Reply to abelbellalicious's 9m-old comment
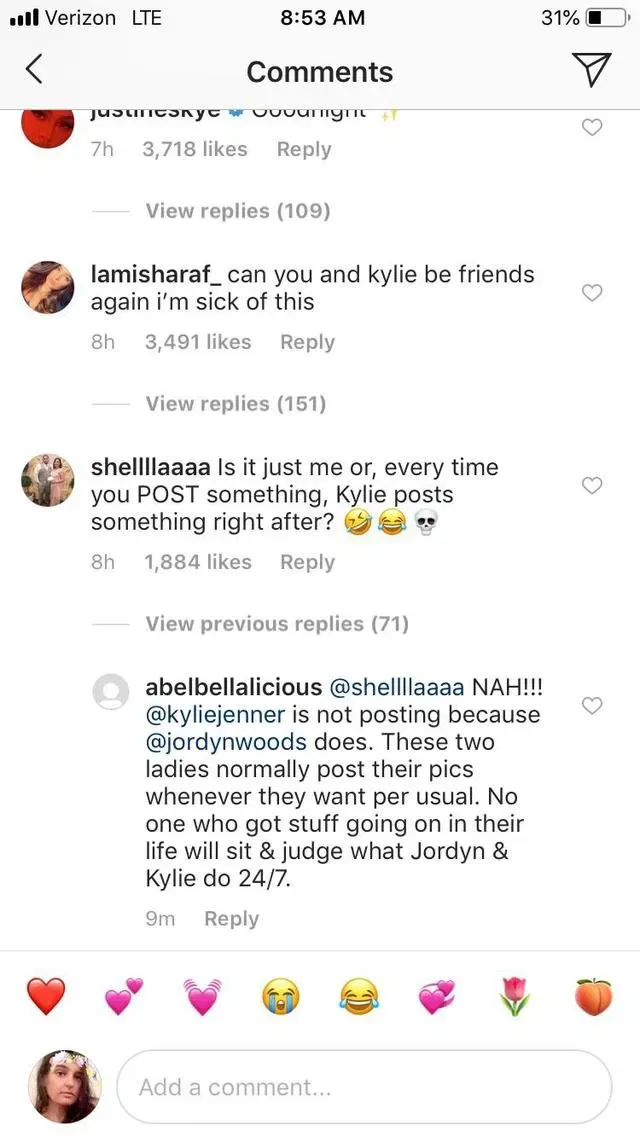The width and height of the screenshot is (640, 1138). (x=231, y=919)
